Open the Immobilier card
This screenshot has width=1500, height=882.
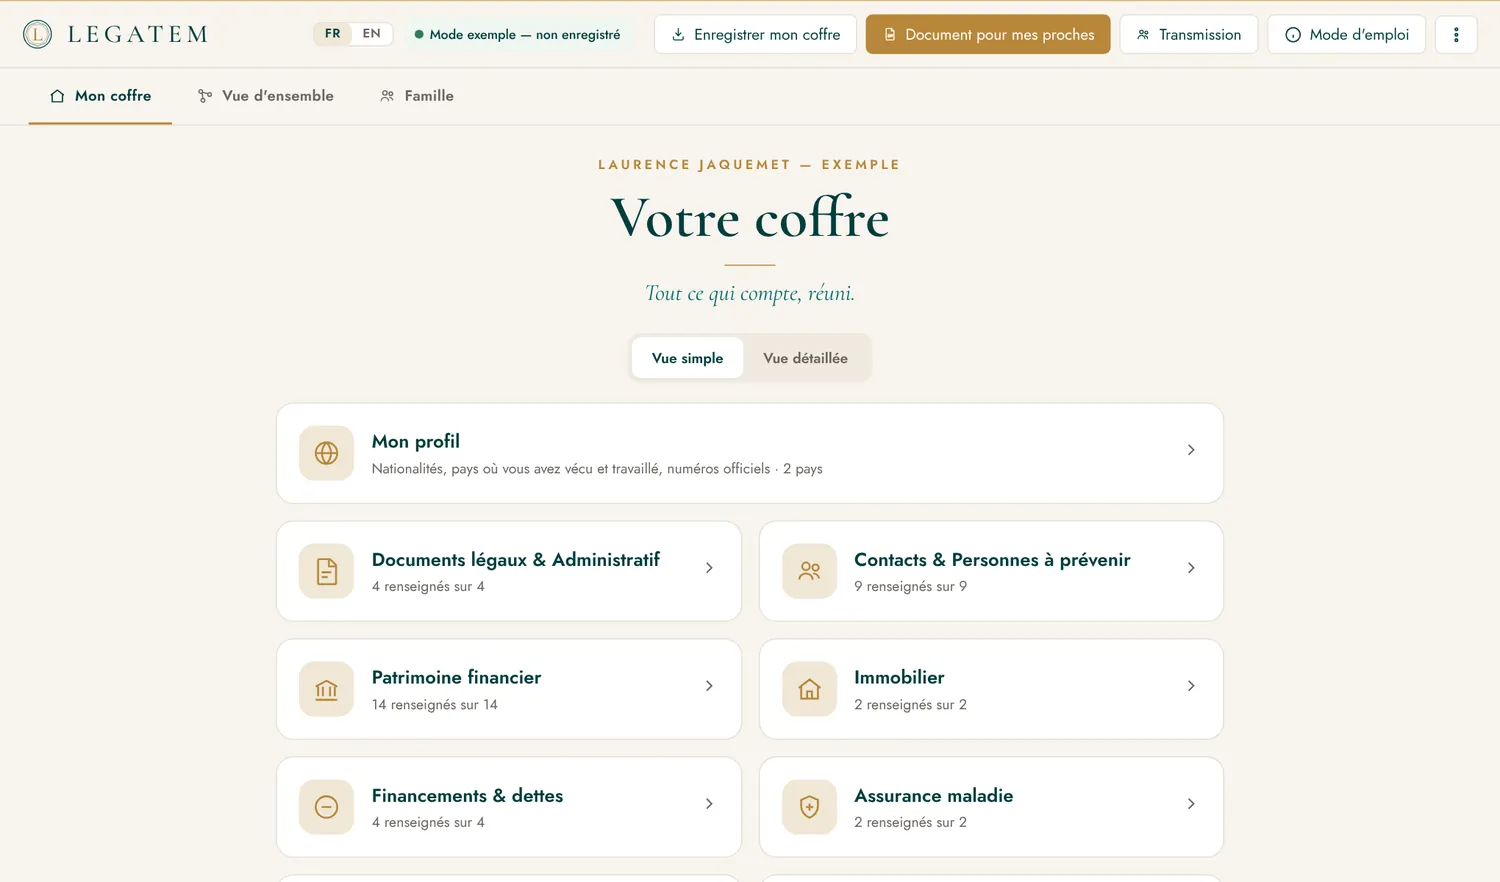991,689
